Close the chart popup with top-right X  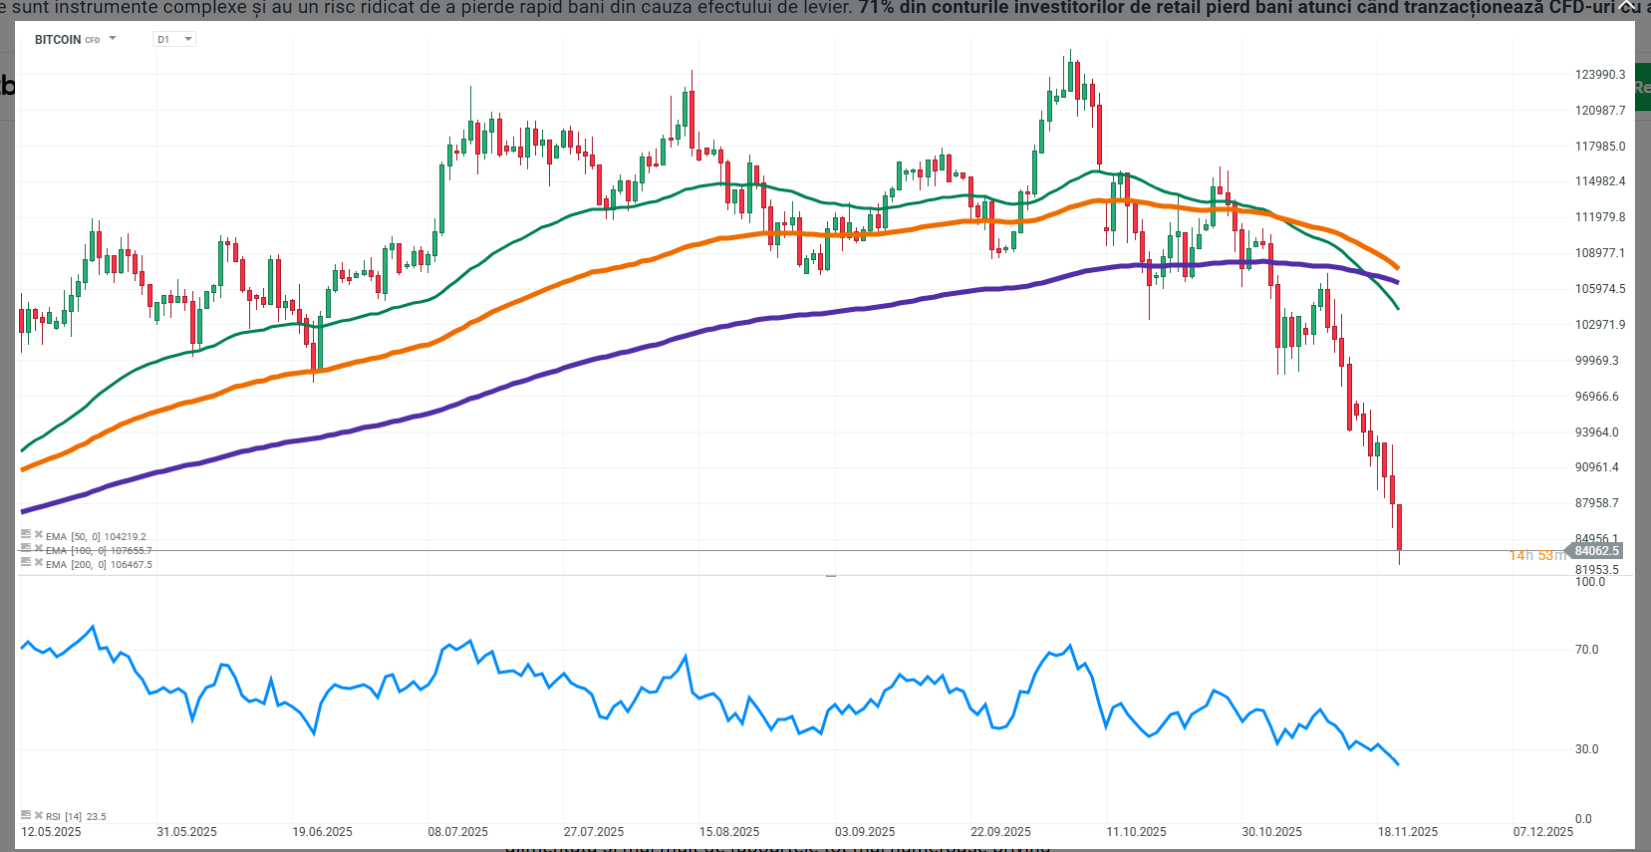click(1627, 6)
